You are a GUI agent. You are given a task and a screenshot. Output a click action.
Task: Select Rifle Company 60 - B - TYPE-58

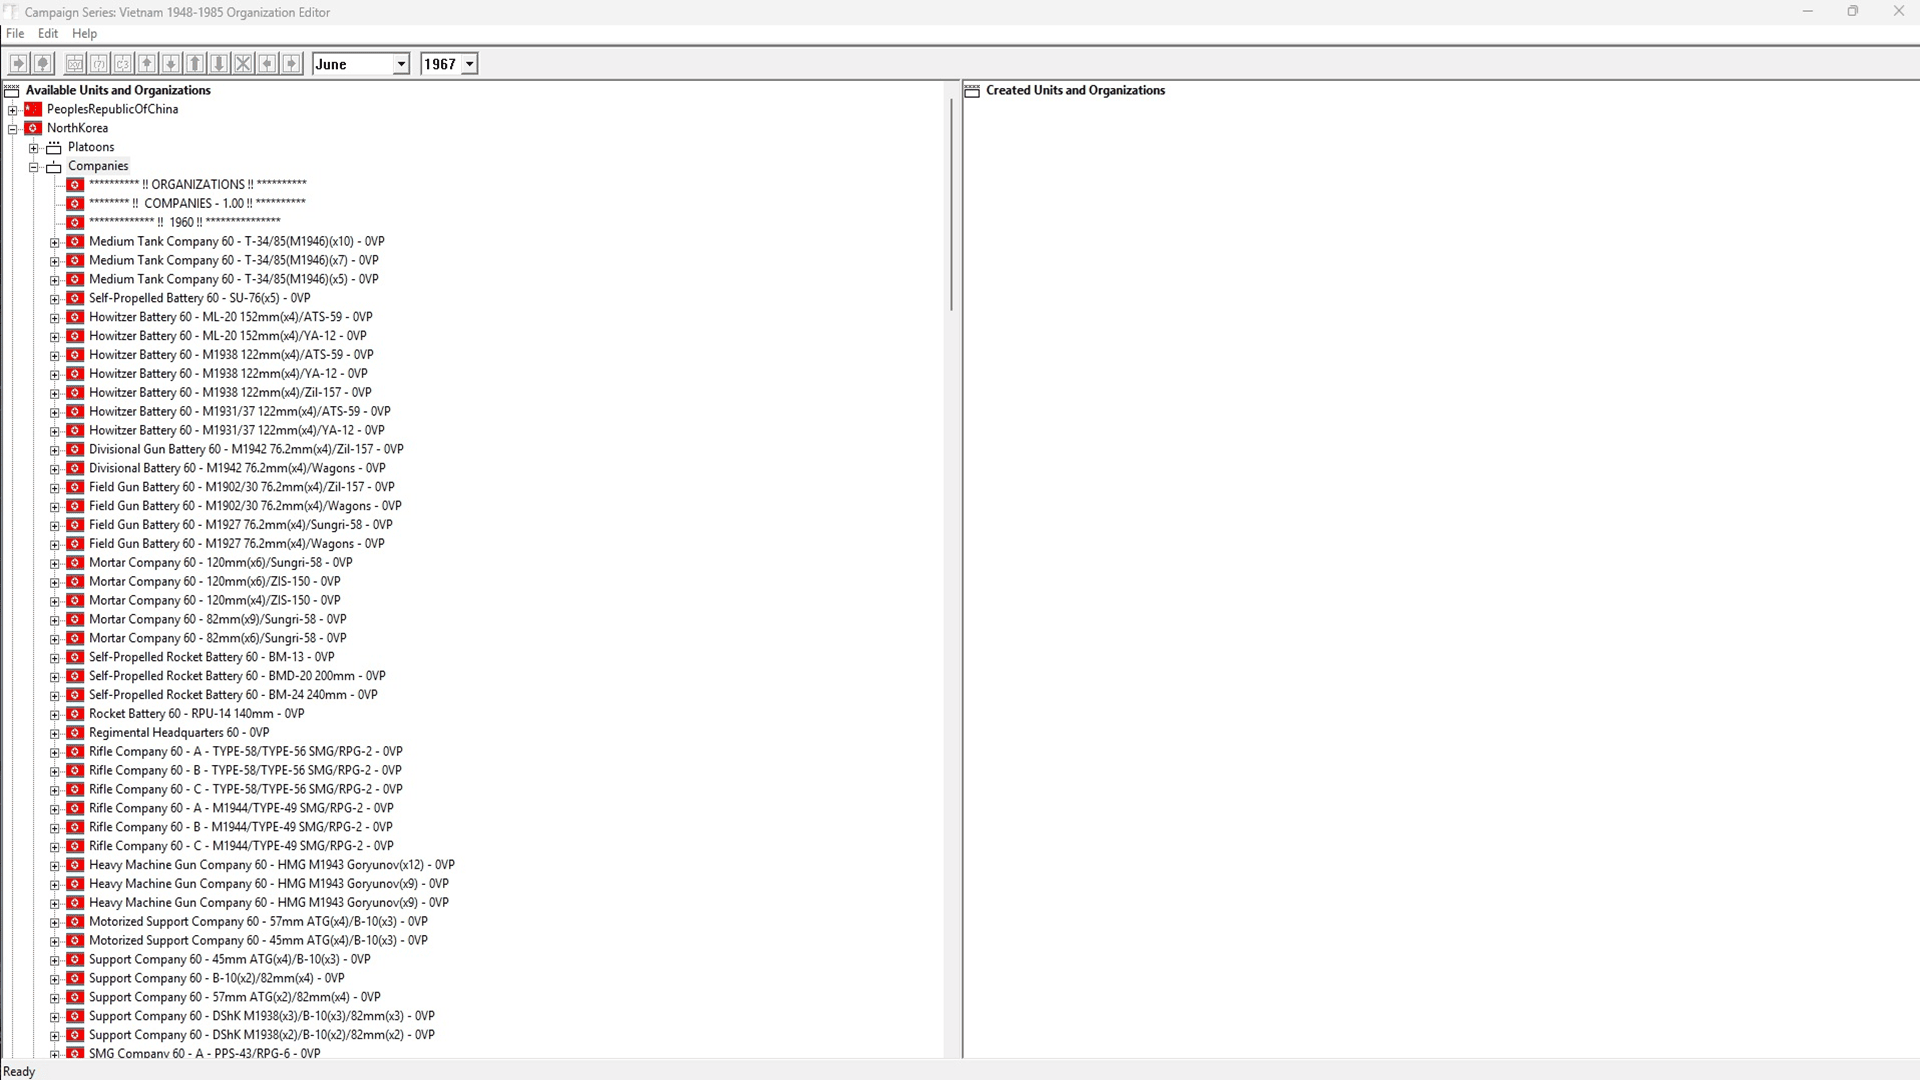tap(245, 771)
